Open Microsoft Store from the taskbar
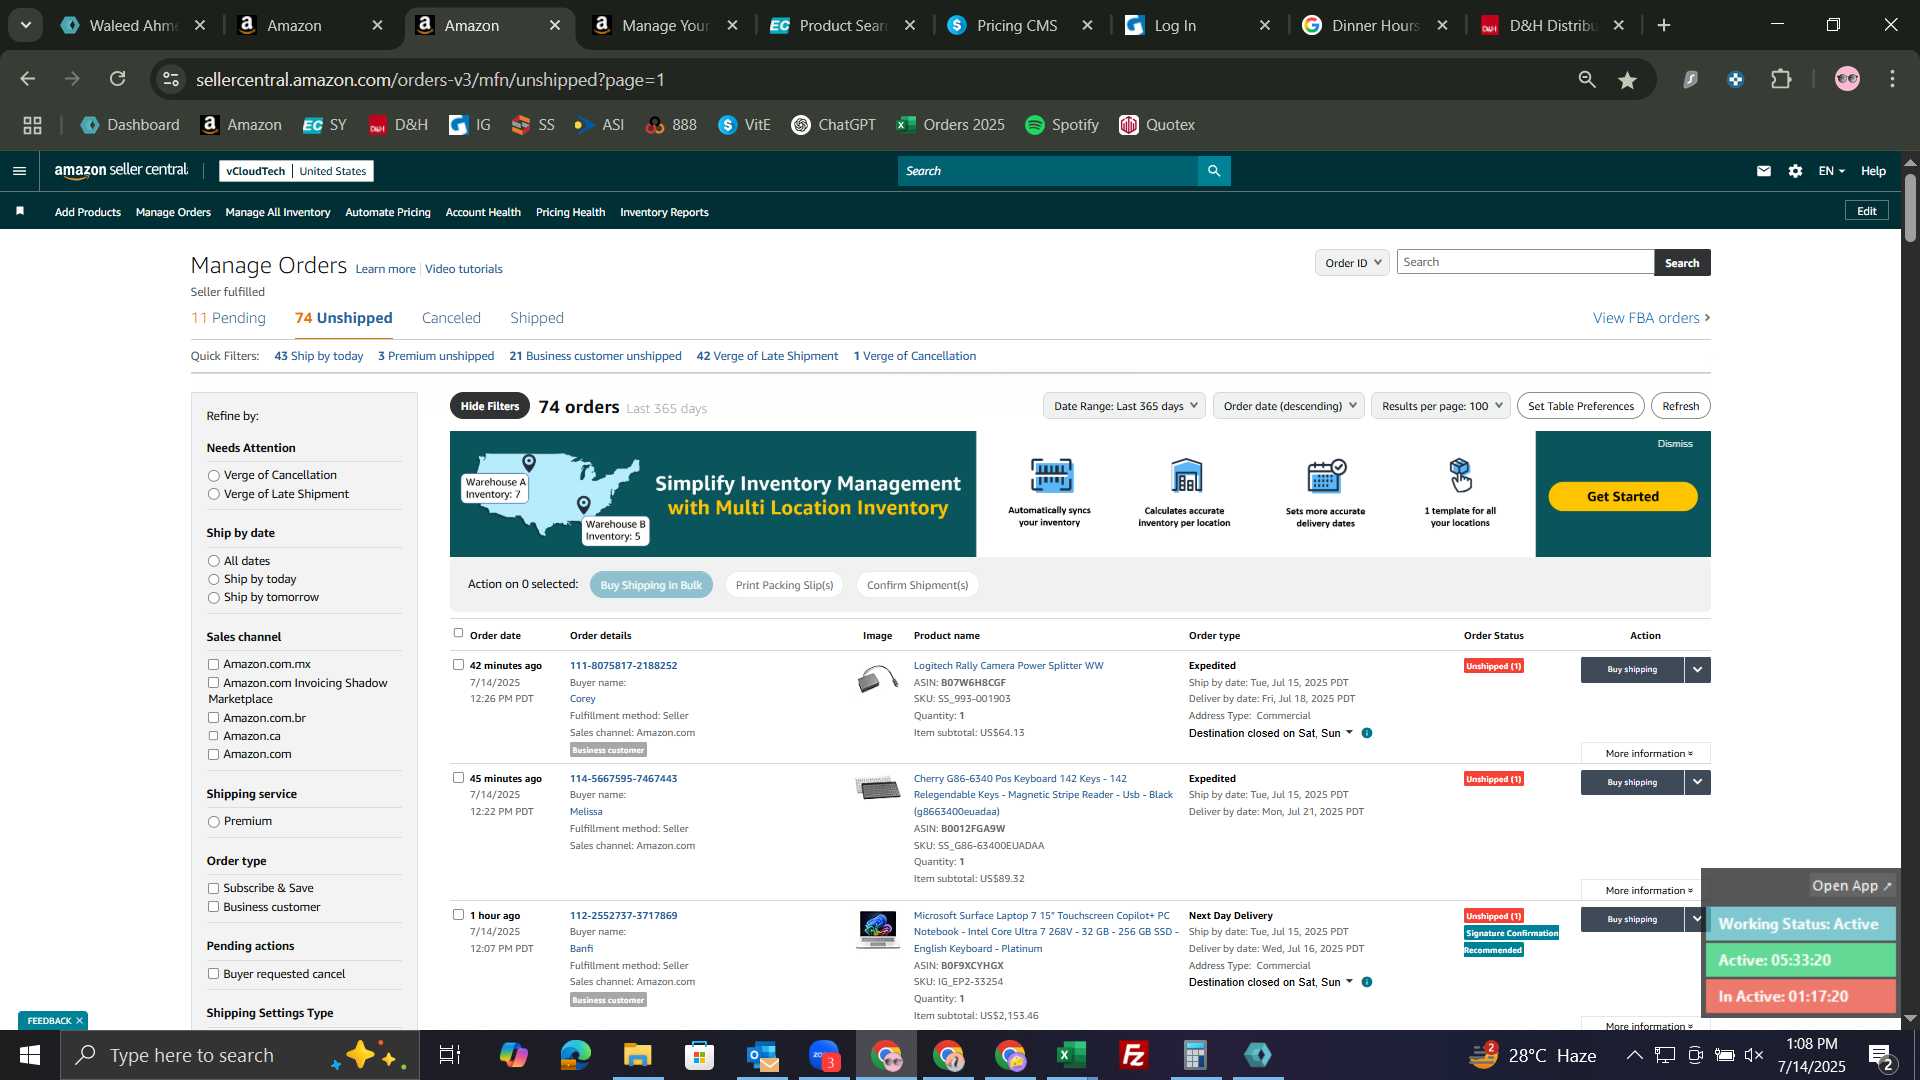 (x=700, y=1055)
